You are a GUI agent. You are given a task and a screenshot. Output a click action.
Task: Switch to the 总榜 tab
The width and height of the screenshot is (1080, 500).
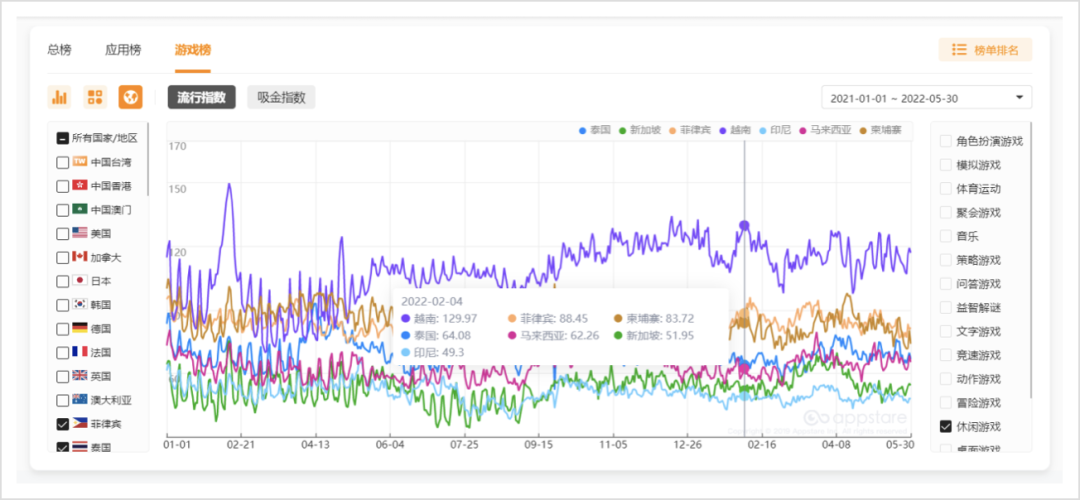coord(59,50)
